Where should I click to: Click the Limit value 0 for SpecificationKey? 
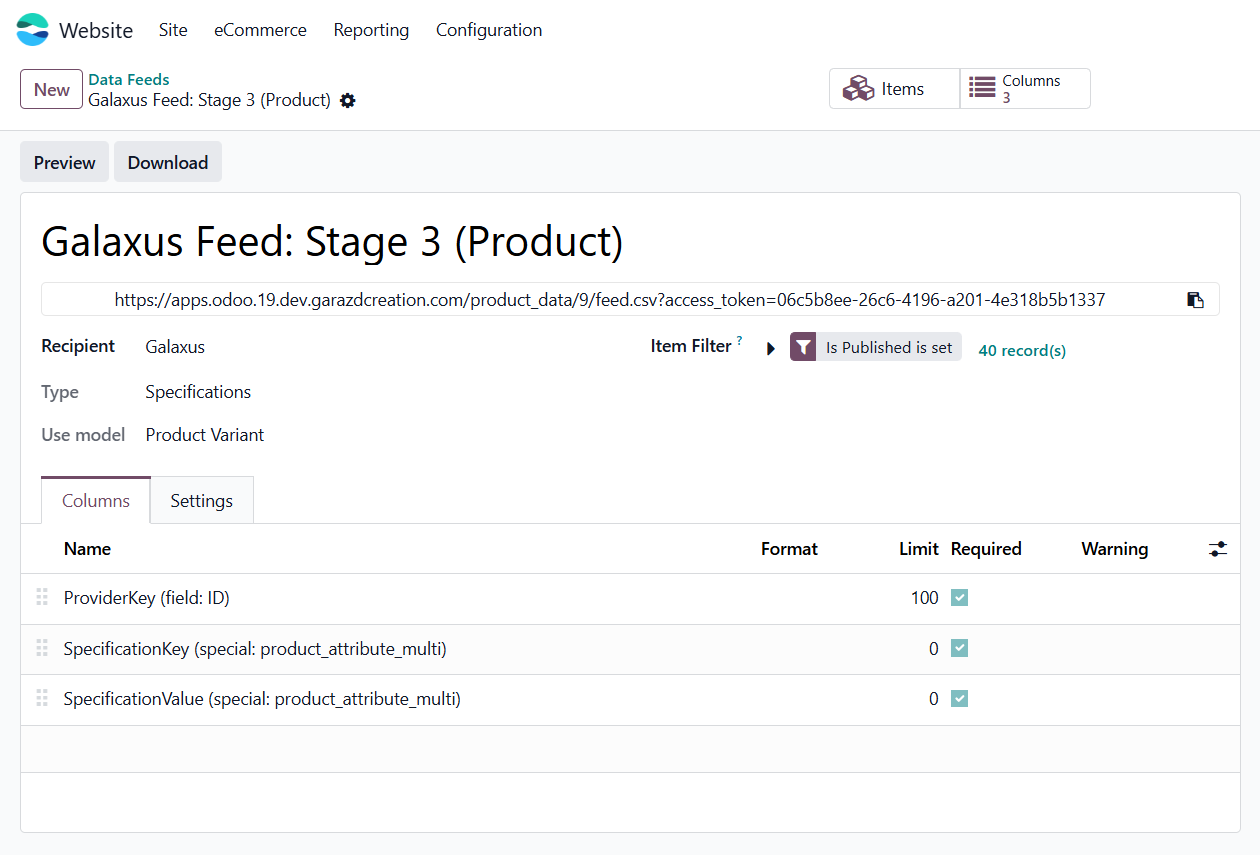point(934,649)
